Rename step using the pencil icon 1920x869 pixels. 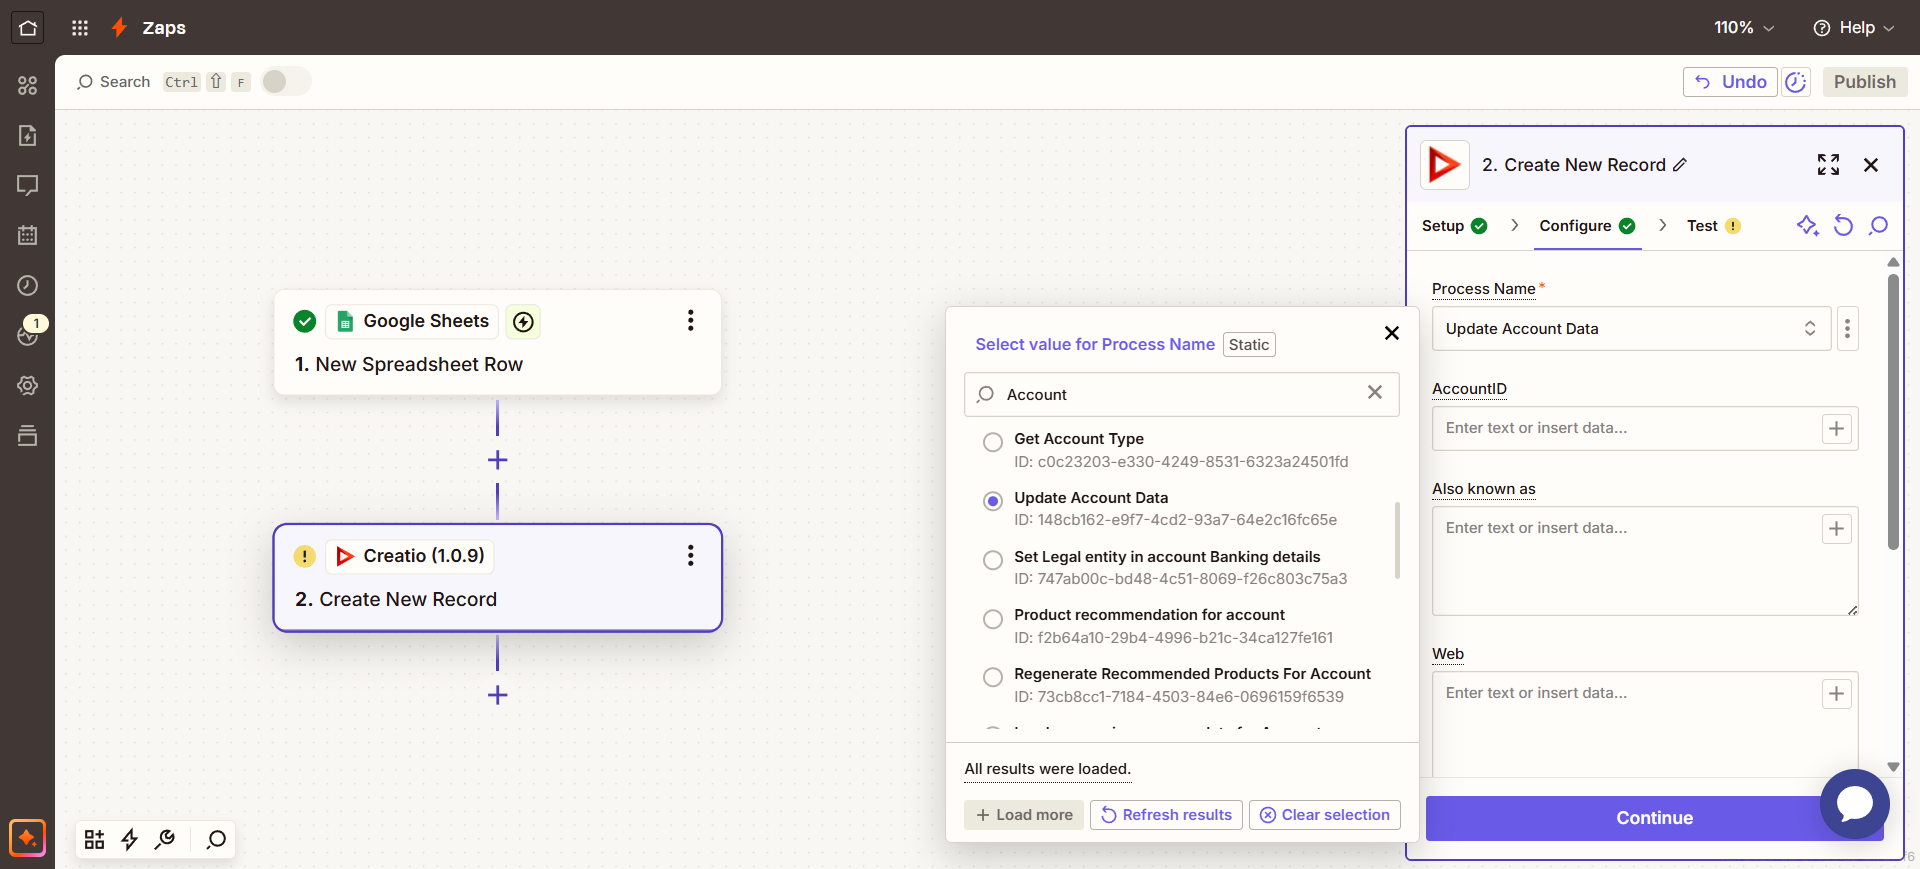tap(1680, 165)
